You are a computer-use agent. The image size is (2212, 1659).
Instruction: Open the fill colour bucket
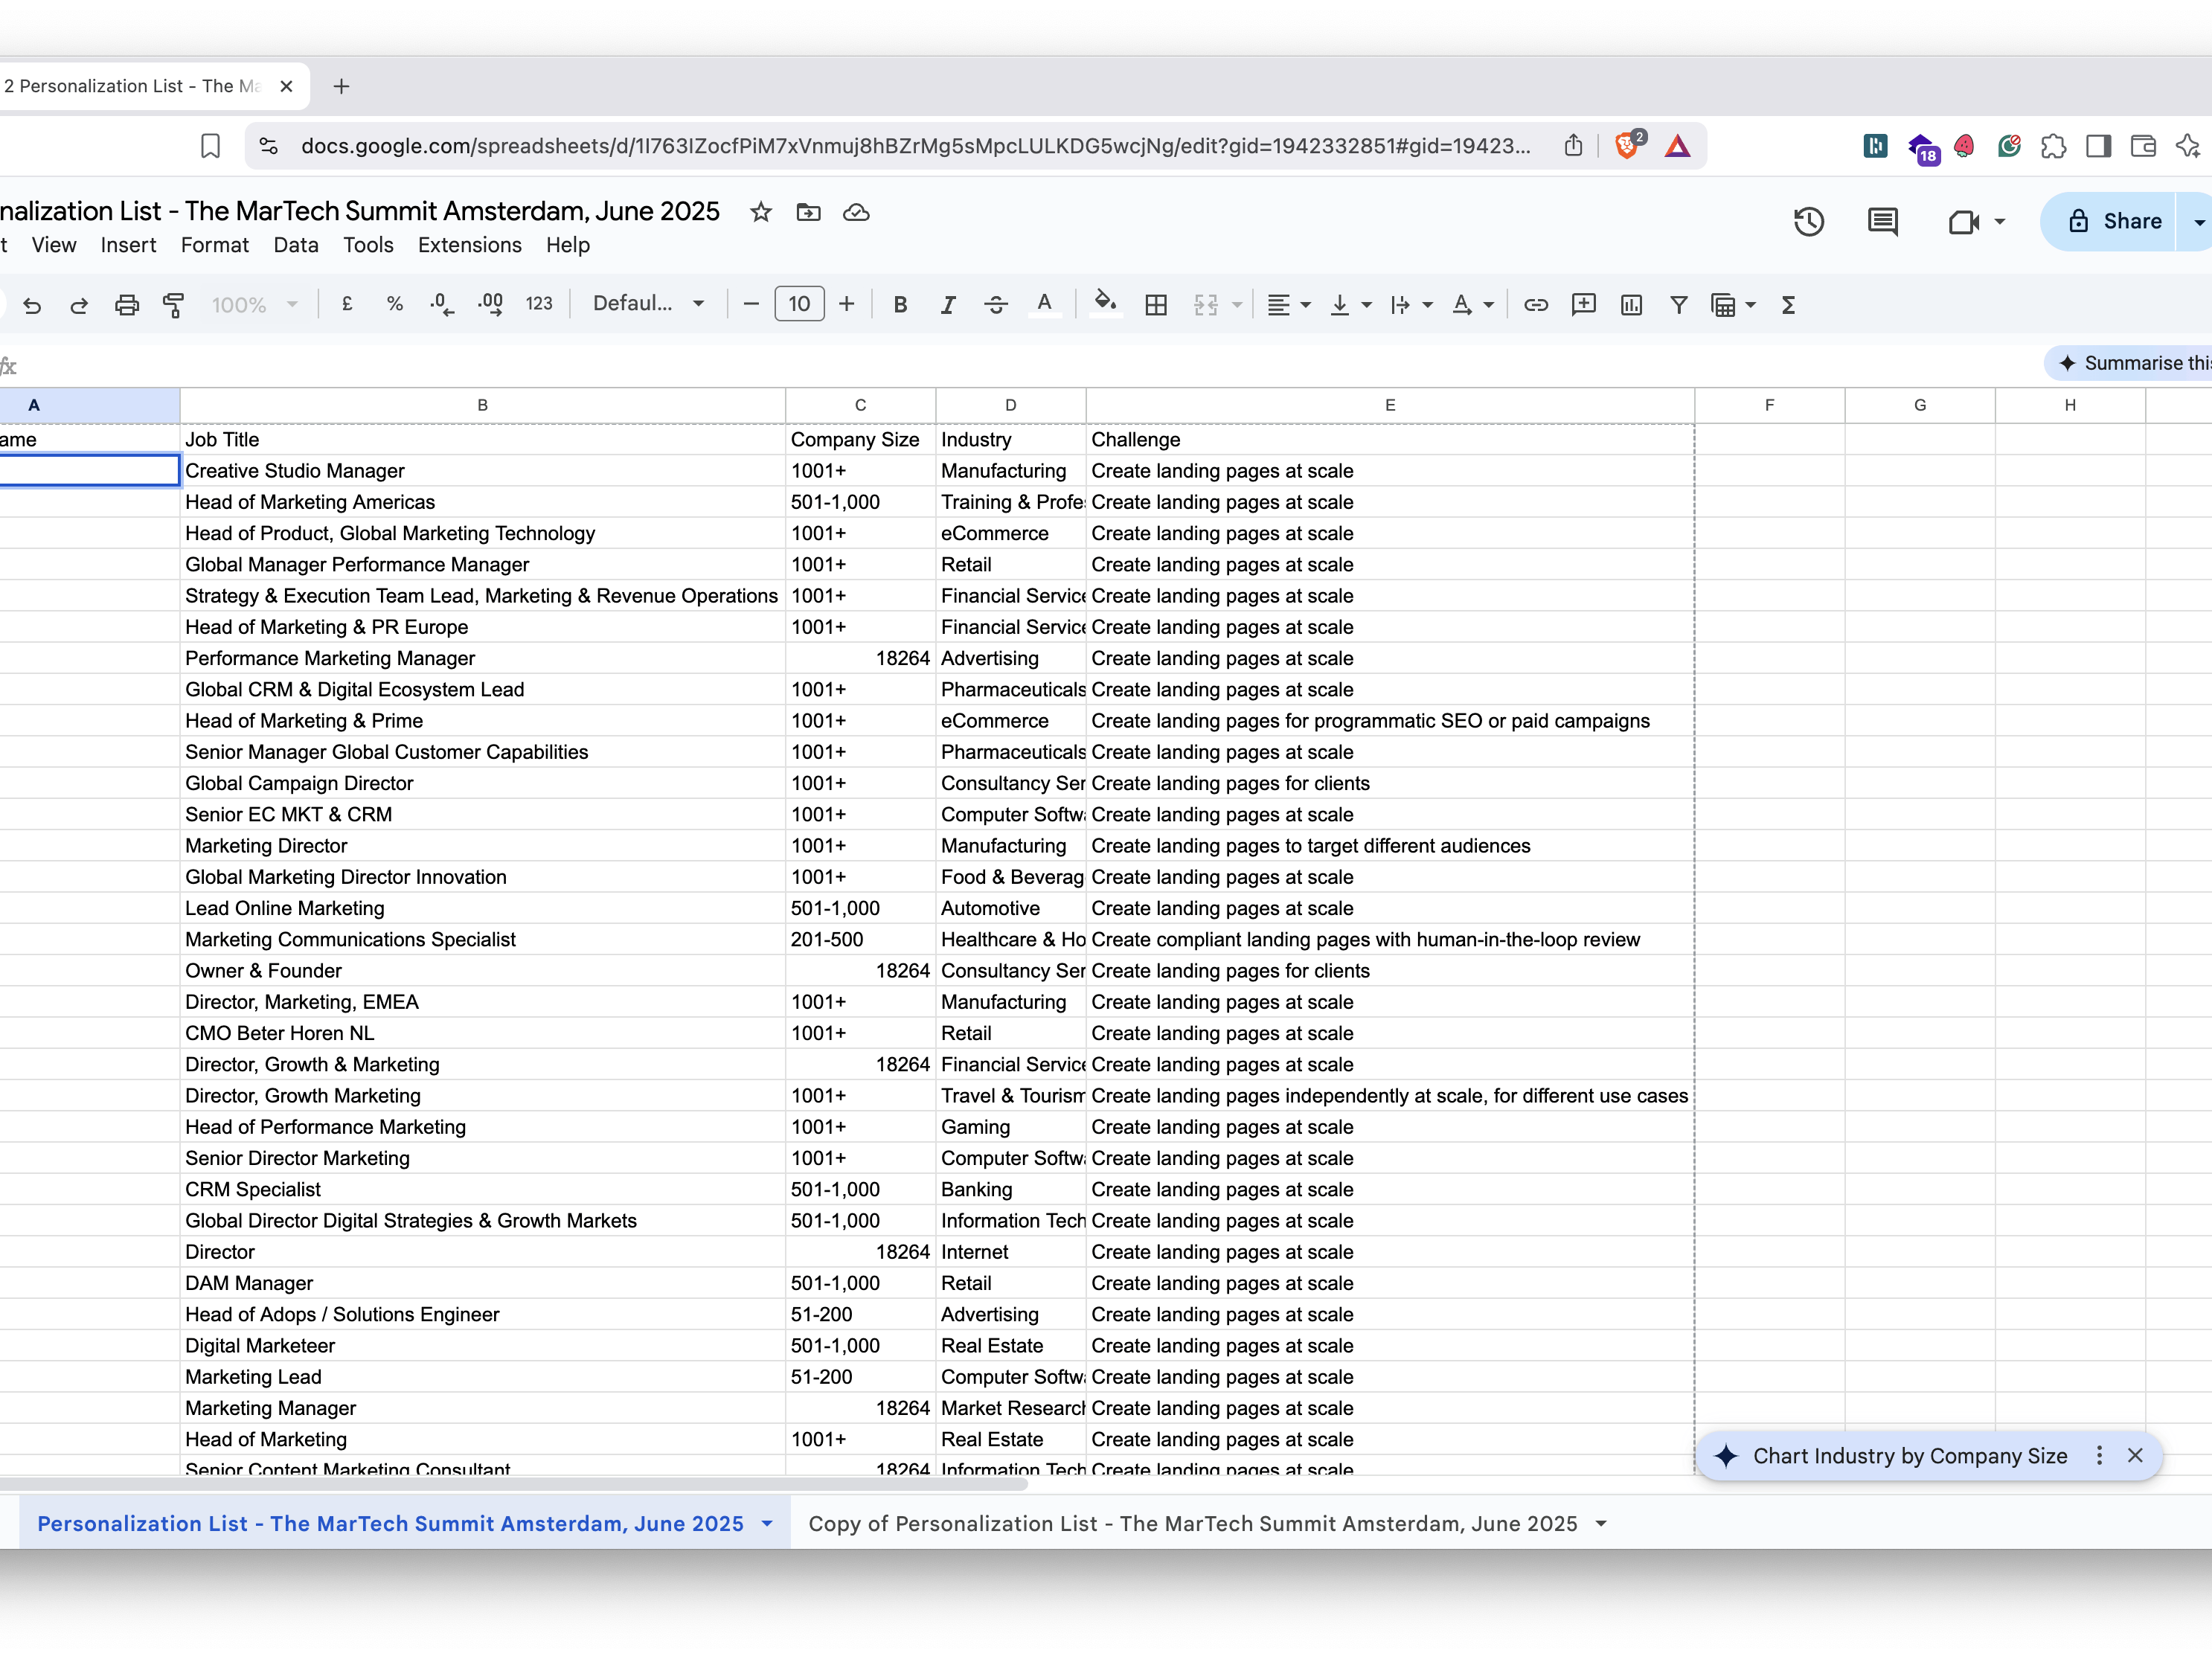tap(1105, 304)
